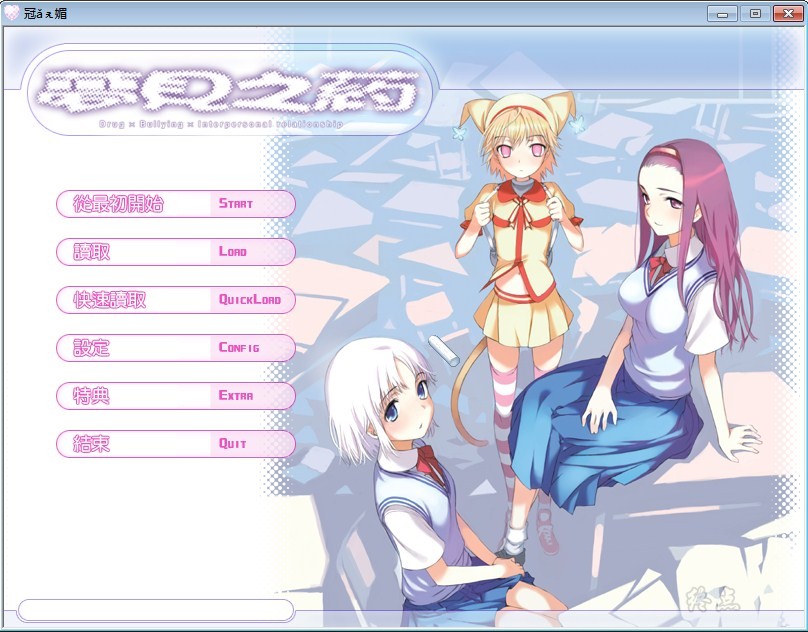Select the QuickLoad menu option
Image resolution: width=808 pixels, height=632 pixels.
click(x=176, y=300)
